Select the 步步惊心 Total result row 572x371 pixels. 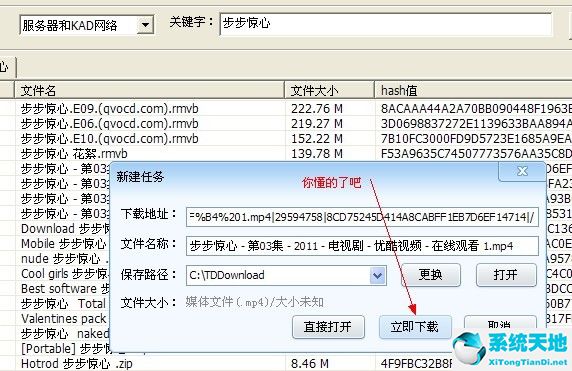tap(64, 304)
